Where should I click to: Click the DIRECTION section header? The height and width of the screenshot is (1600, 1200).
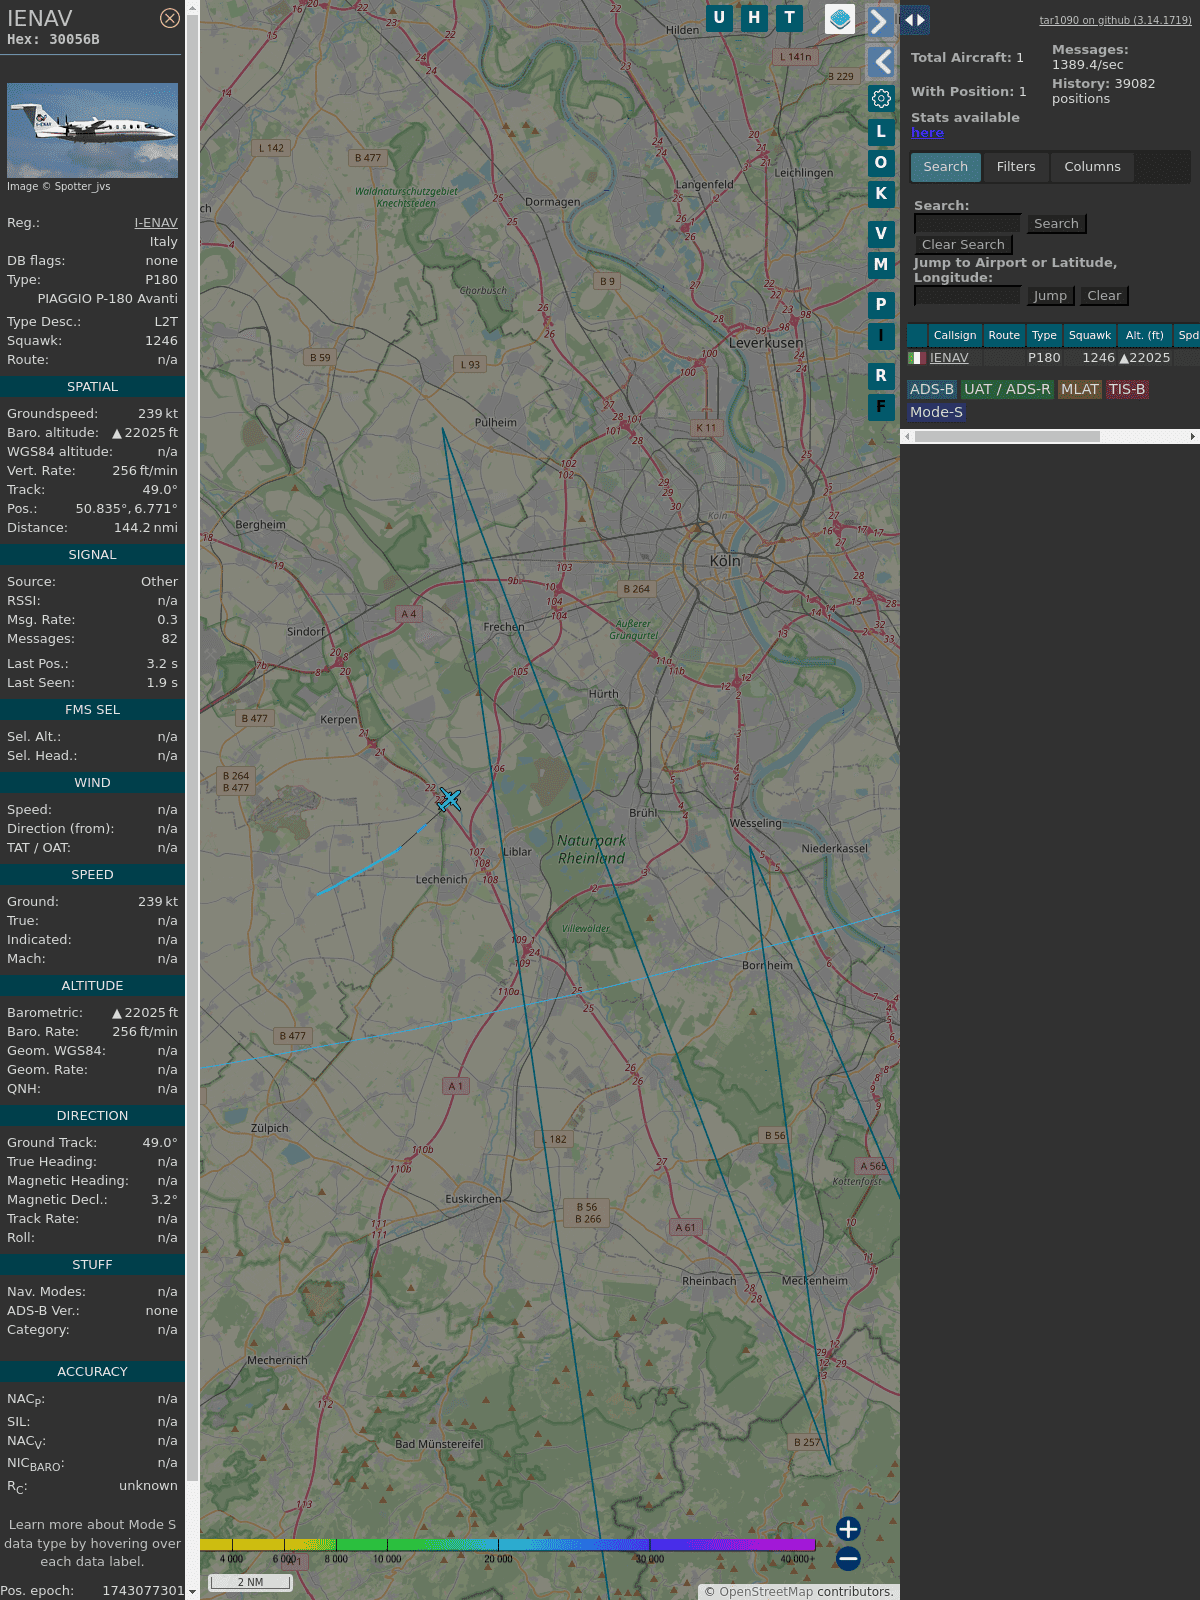[x=92, y=1116]
